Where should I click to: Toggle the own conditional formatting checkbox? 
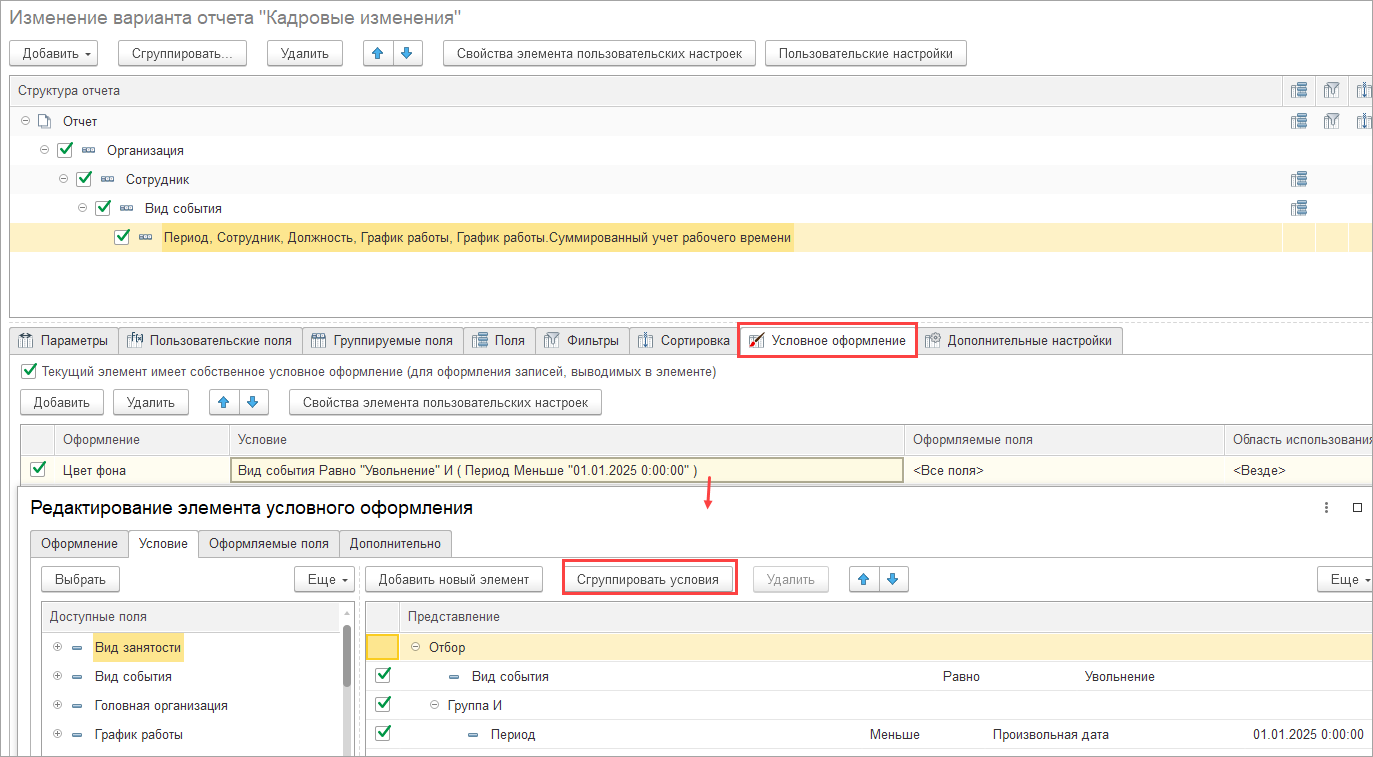28,371
